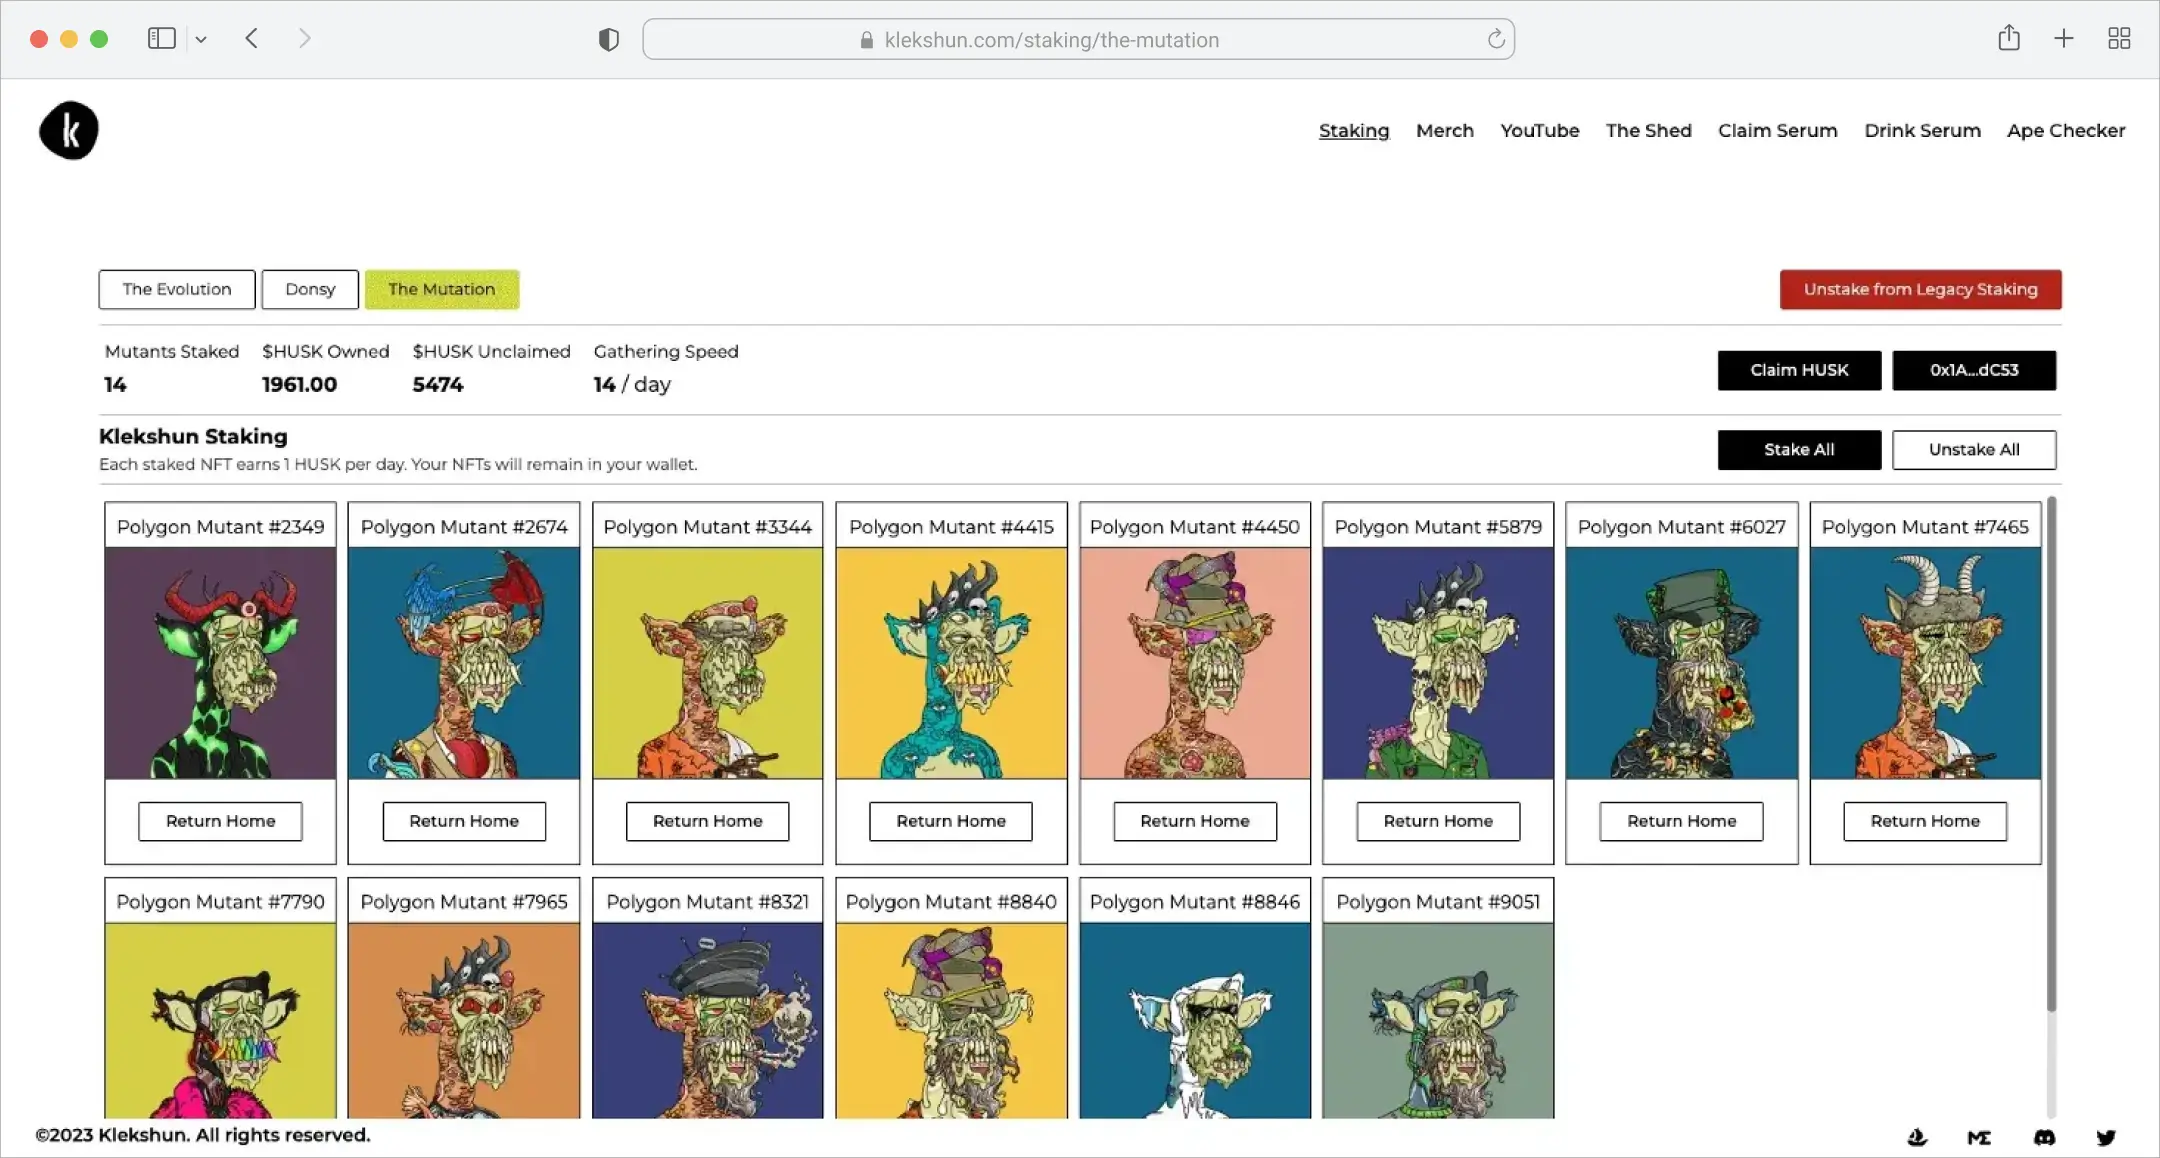The image size is (2160, 1158).
Task: Open the Claim Serum nav link
Action: (x=1778, y=131)
